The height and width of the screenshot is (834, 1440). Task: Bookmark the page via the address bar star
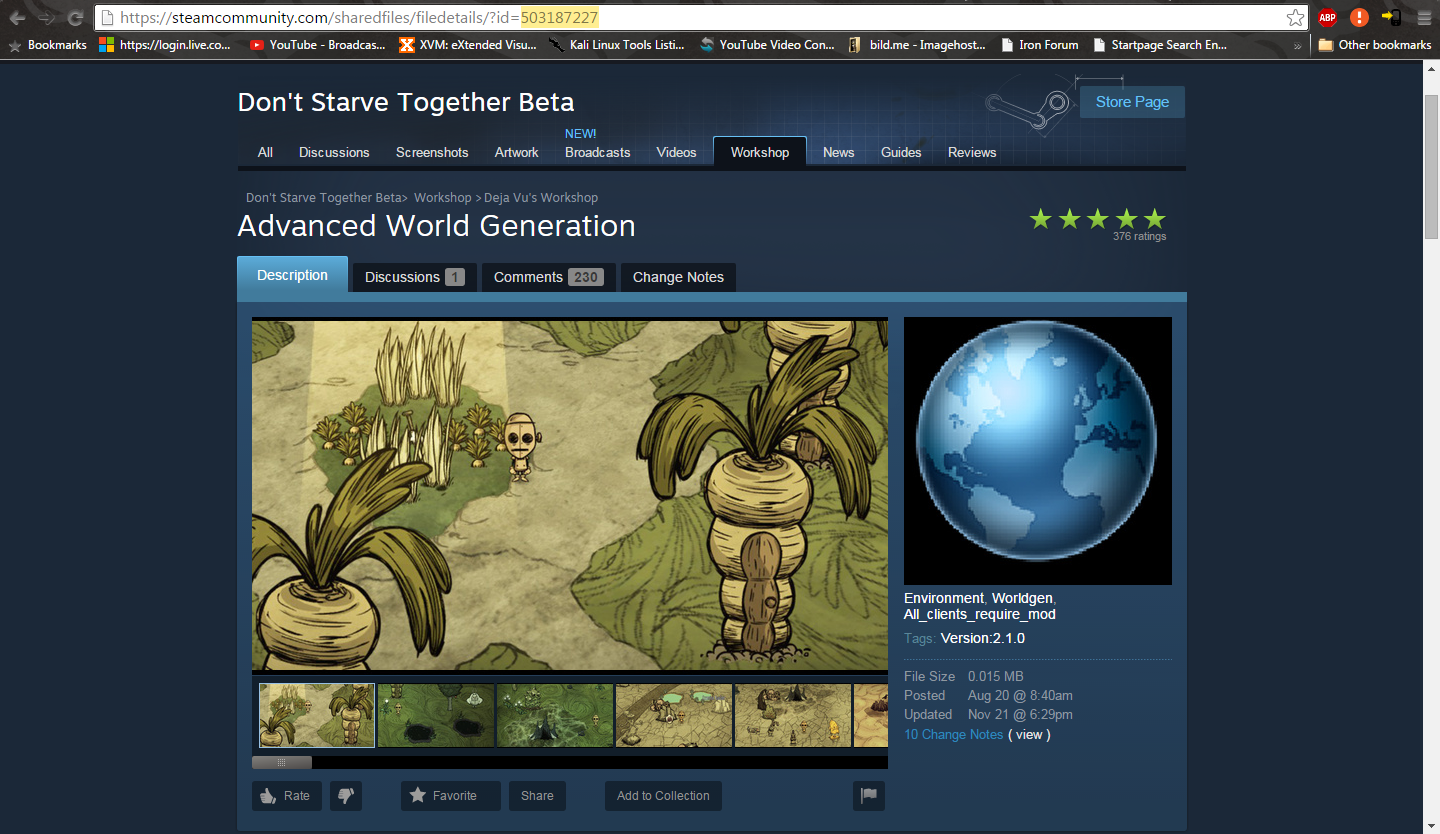tap(1294, 17)
